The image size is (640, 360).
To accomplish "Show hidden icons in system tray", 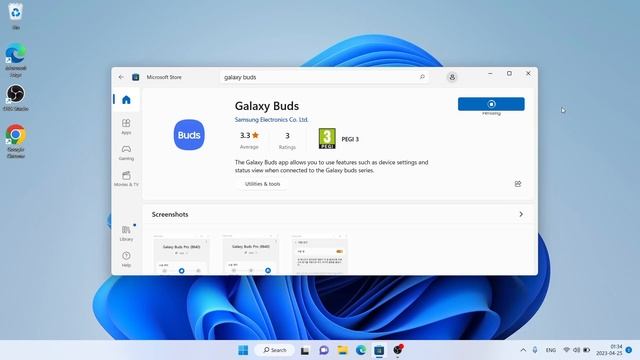I will tap(523, 350).
